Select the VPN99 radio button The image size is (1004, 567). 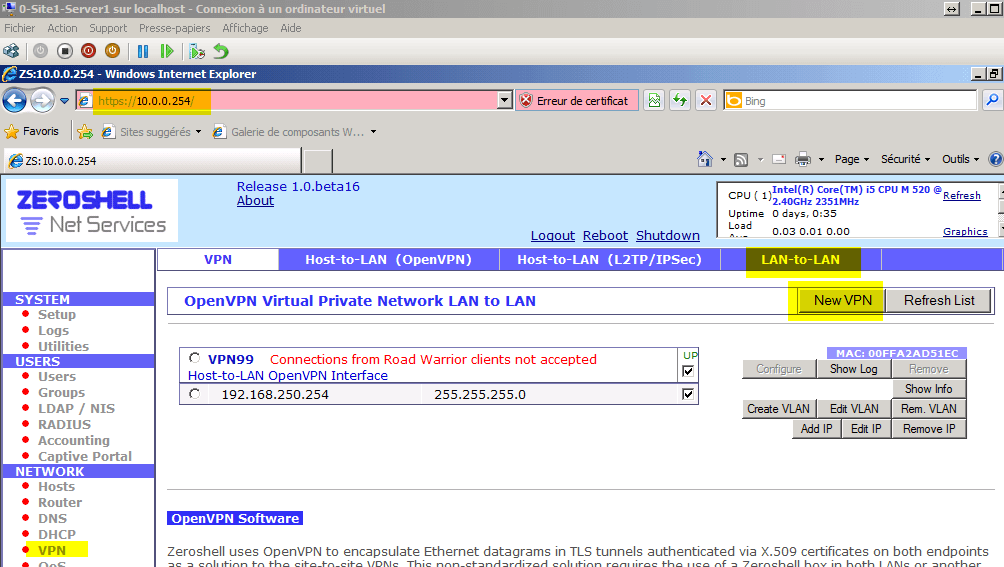point(195,358)
